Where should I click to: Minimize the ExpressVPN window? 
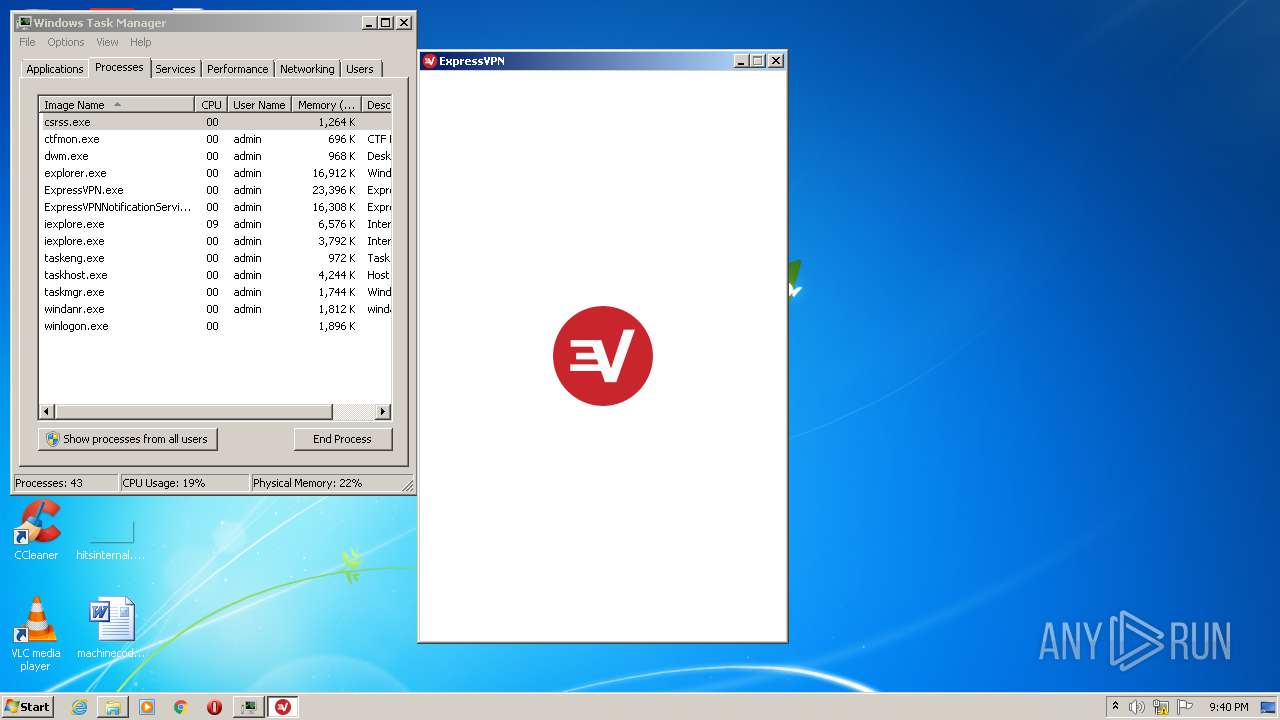(x=741, y=61)
